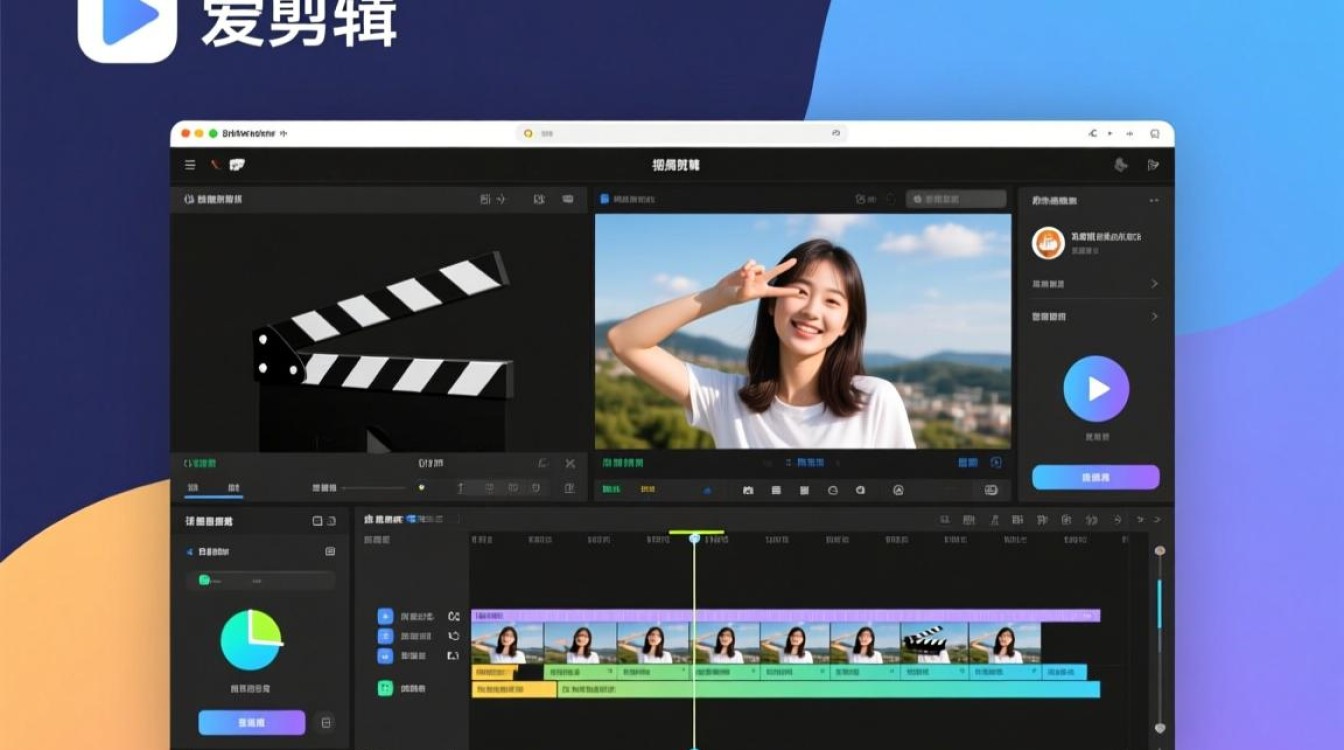Open the hamburger menu in the app header

pos(190,165)
